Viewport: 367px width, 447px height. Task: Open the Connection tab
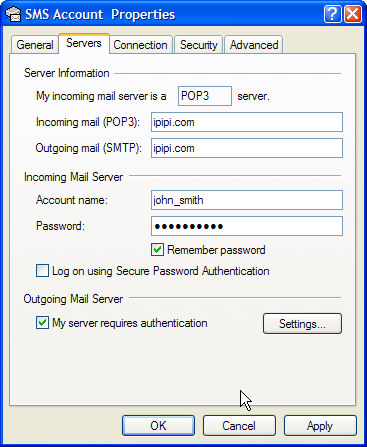(140, 45)
